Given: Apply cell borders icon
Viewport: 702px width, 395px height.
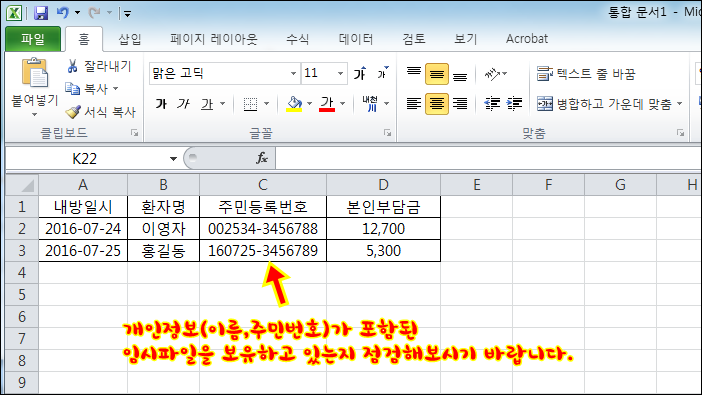Looking at the screenshot, I should click(250, 104).
